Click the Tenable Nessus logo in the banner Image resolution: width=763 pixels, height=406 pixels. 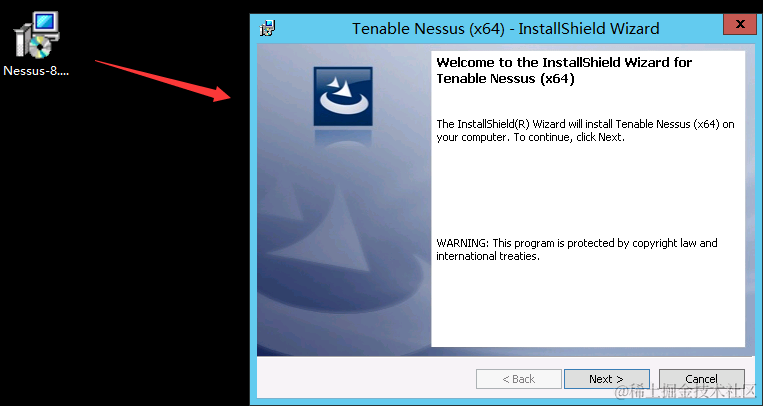[343, 96]
